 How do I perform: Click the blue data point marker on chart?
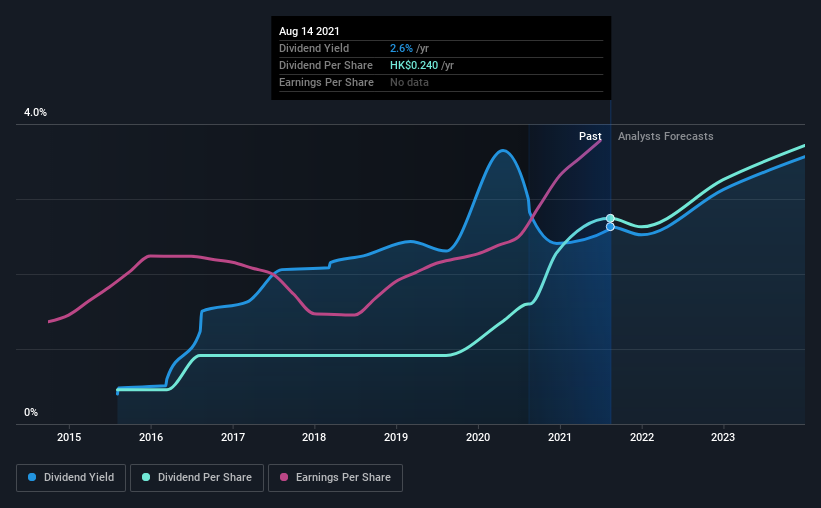coord(610,227)
